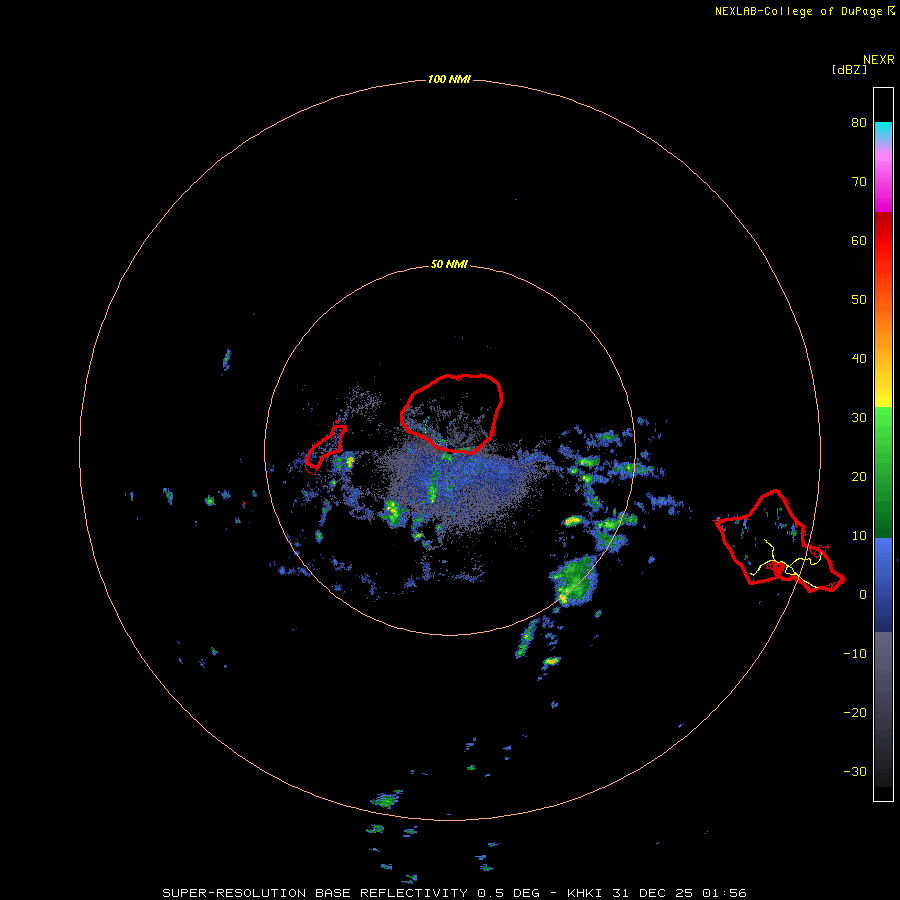Select the 10 value on dBZ scale
This screenshot has width=900, height=900.
pos(859,536)
